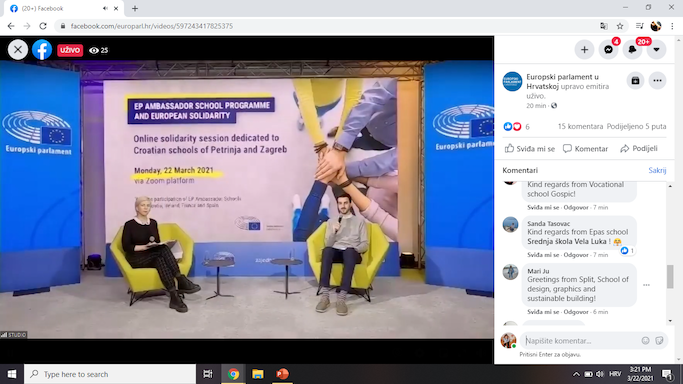Image resolution: width=683 pixels, height=384 pixels.
Task: Open the sticker picker in comment box
Action: click(659, 340)
